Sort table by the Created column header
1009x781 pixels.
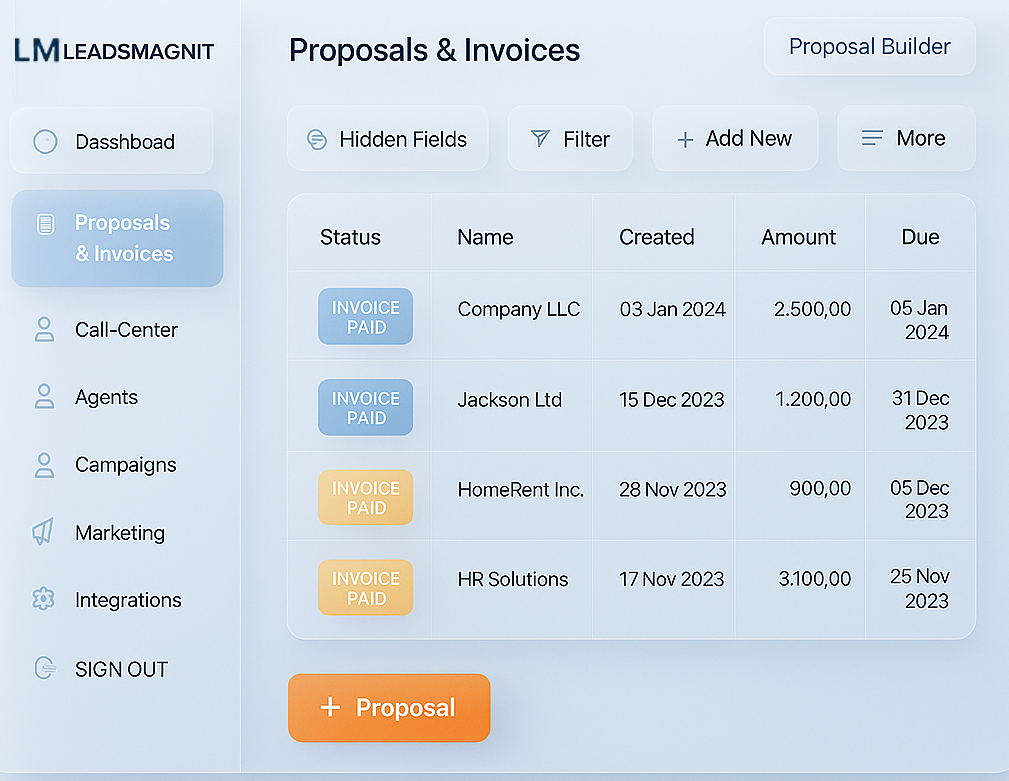tap(656, 237)
